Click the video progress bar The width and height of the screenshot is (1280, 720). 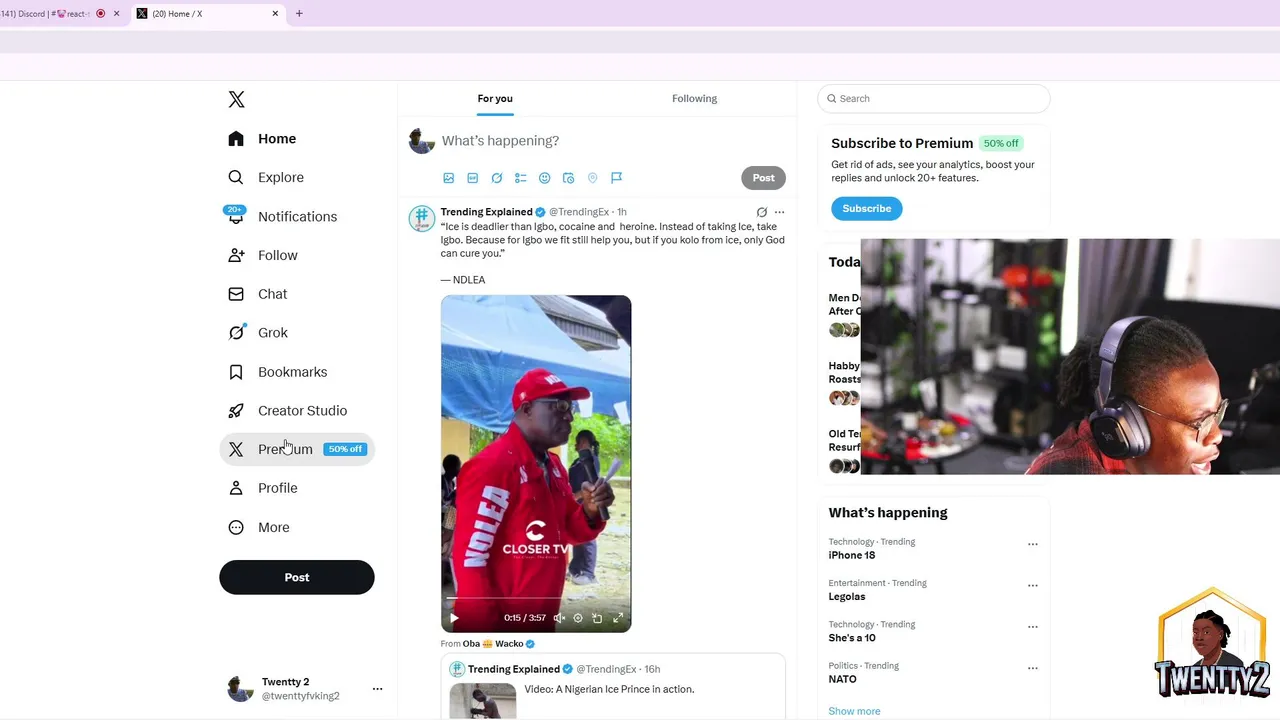pyautogui.click(x=536, y=598)
